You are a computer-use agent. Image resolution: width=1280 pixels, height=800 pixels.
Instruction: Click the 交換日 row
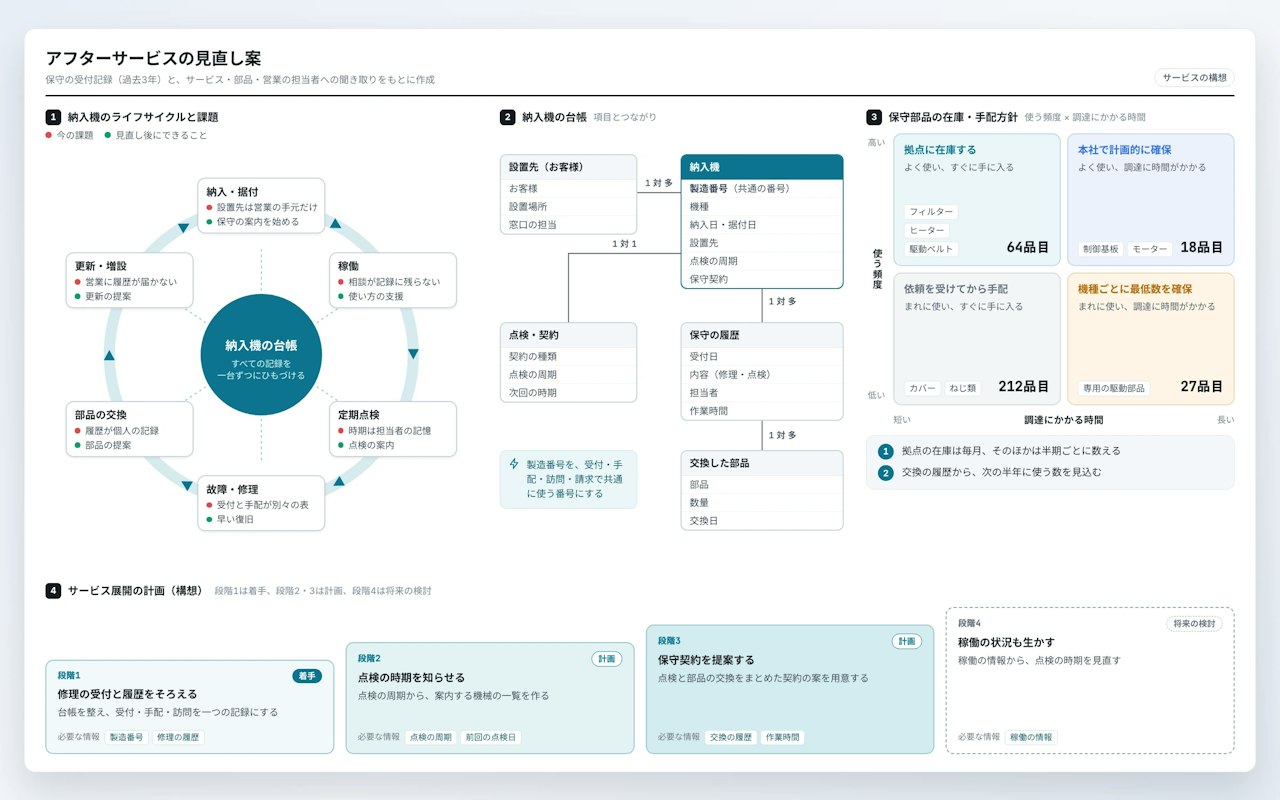coord(762,521)
